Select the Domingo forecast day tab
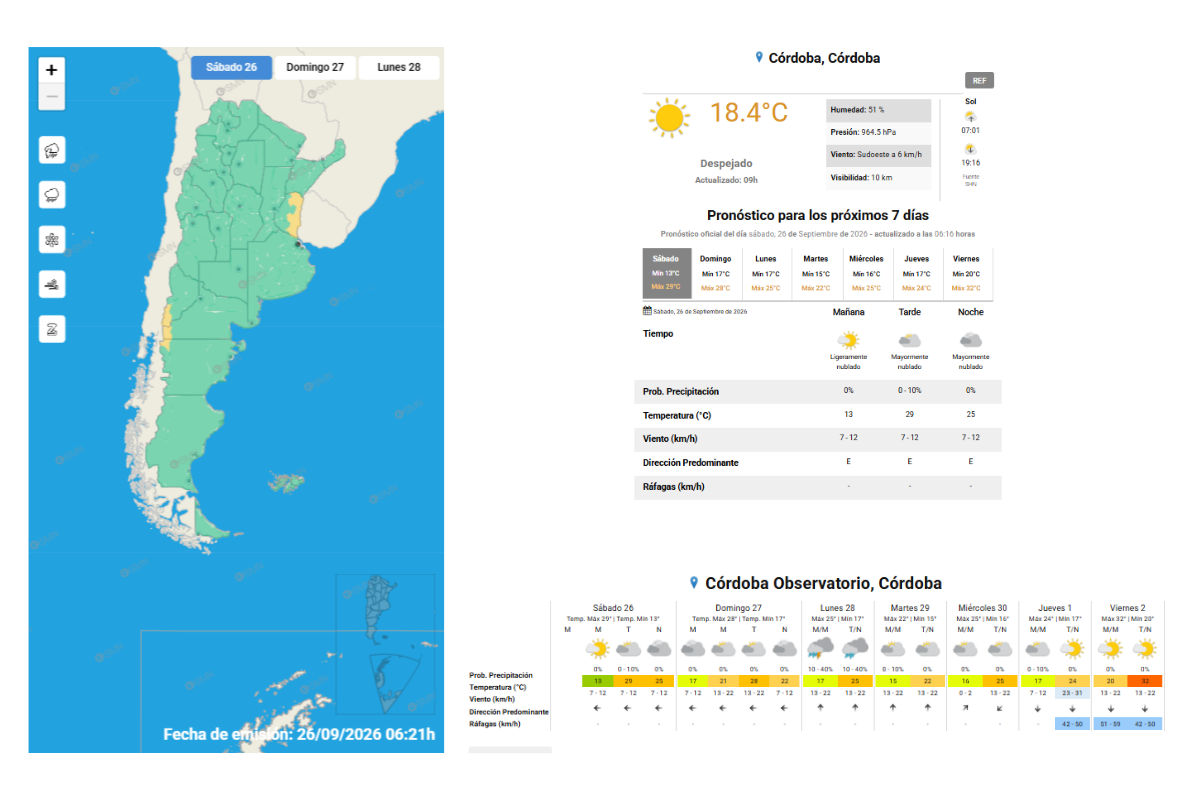The height and width of the screenshot is (800, 1200). (x=716, y=273)
